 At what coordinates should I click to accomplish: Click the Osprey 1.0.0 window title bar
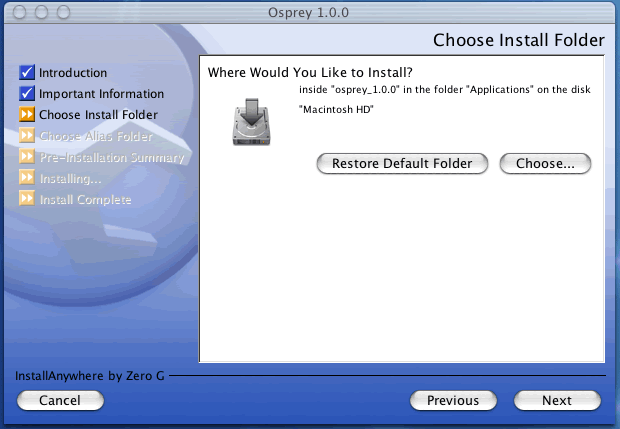point(310,12)
